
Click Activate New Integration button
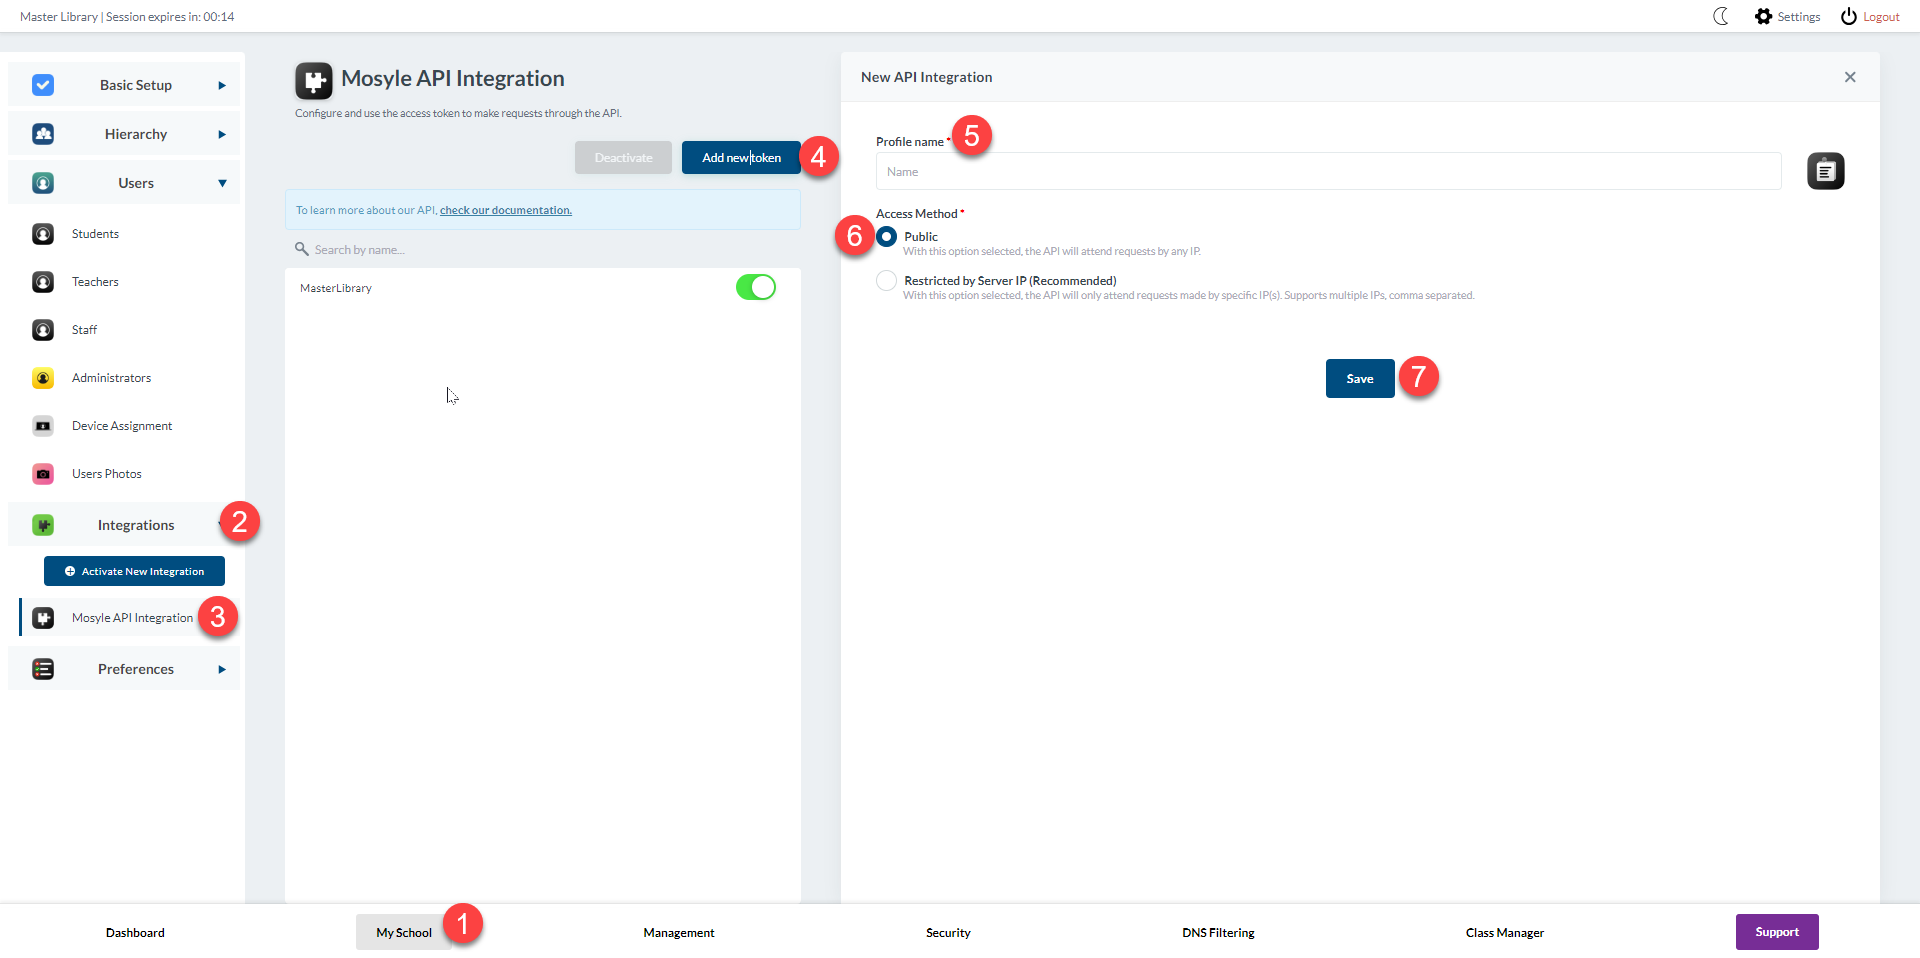[134, 571]
